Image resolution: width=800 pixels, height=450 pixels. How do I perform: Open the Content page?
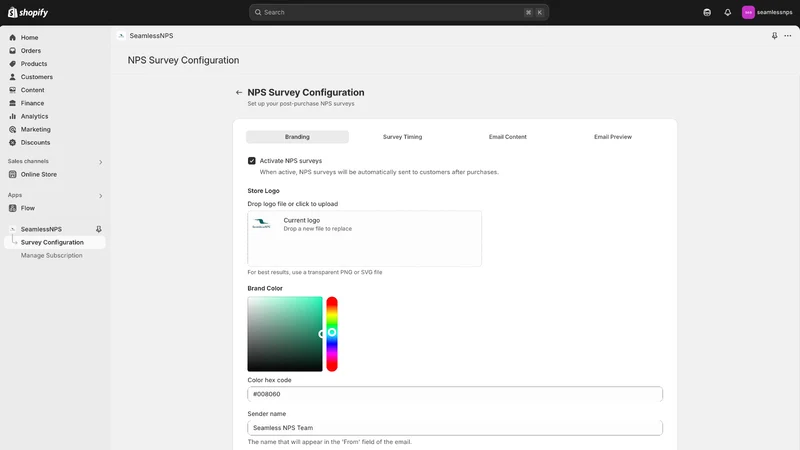click(x=33, y=90)
